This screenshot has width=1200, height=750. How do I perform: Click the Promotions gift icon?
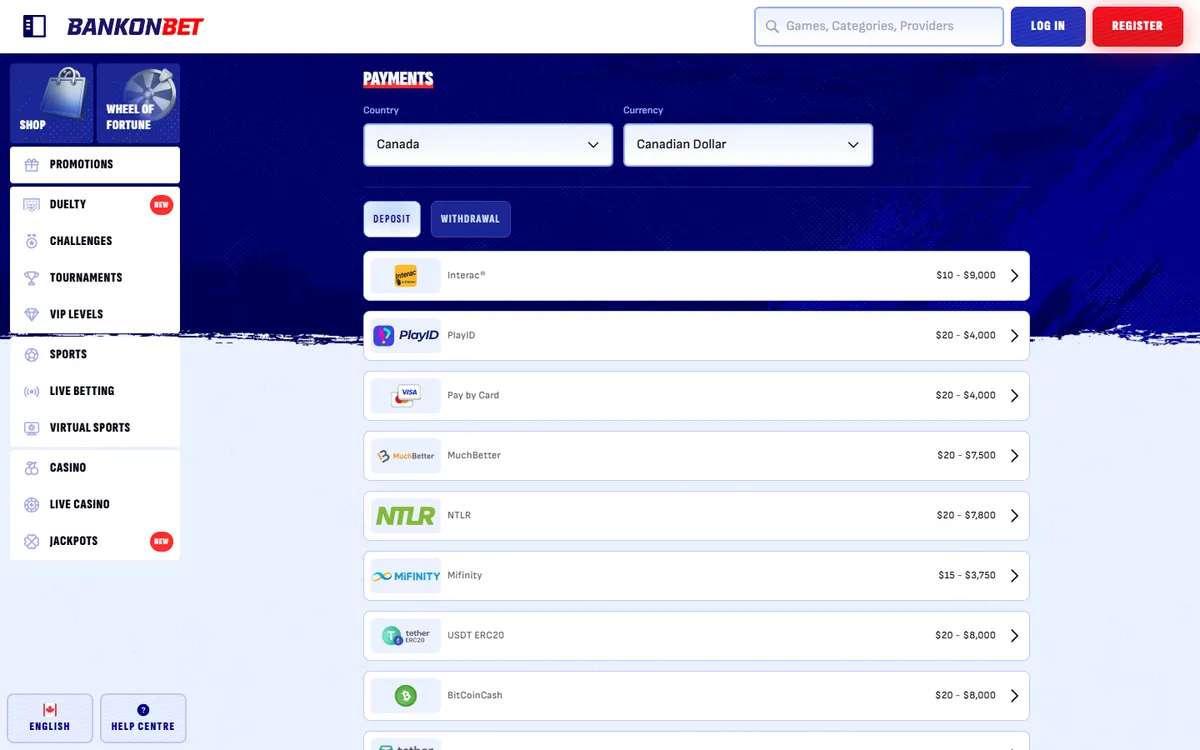[31, 165]
